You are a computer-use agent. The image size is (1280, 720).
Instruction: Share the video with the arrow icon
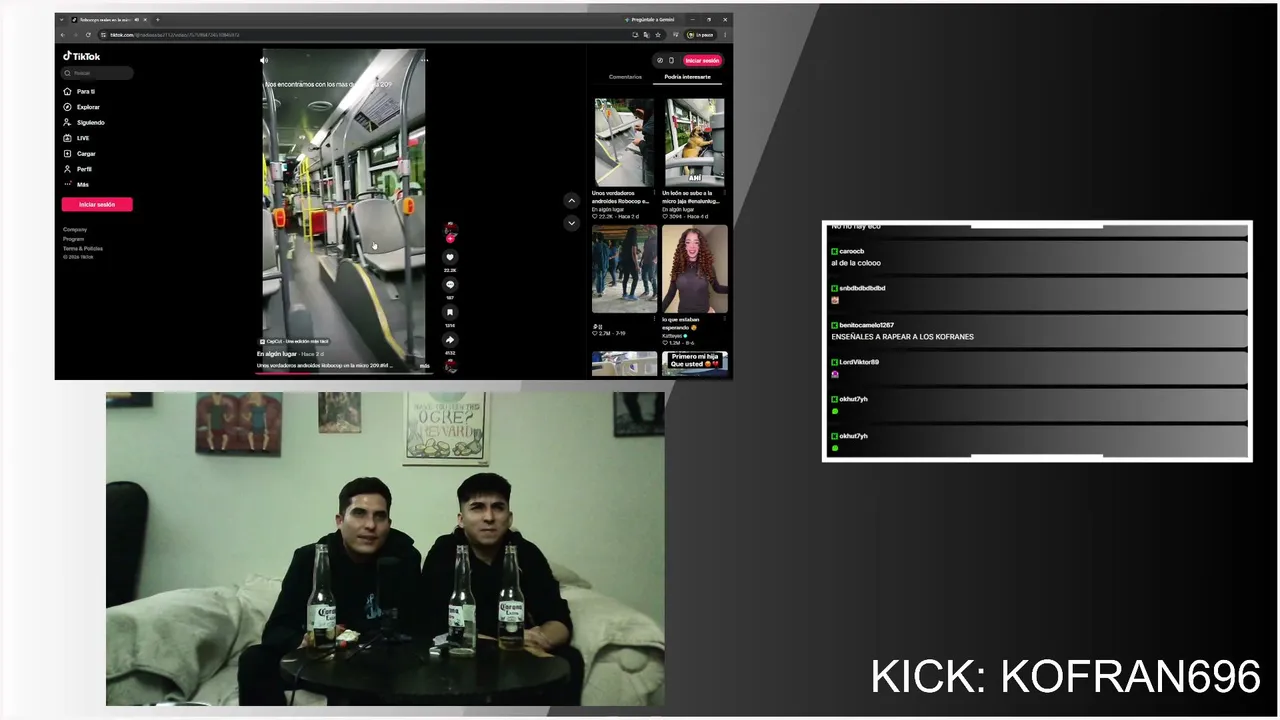click(450, 340)
